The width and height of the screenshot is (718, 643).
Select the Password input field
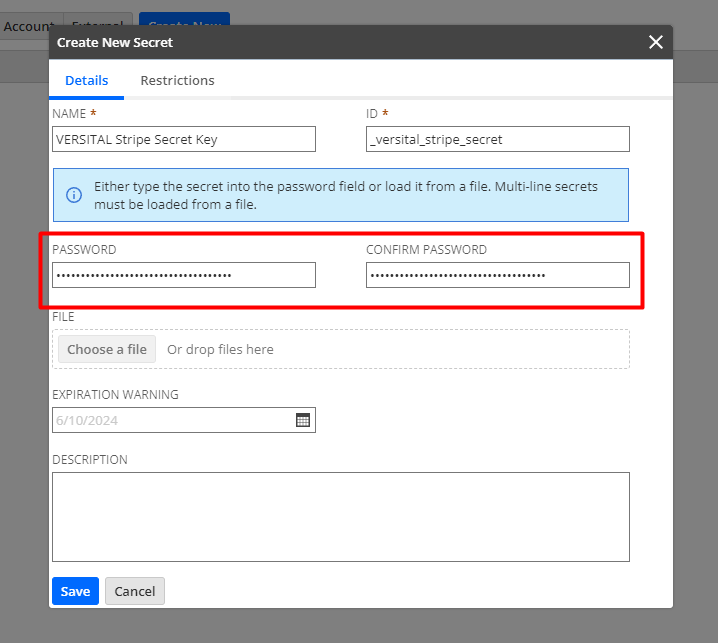pyautogui.click(x=183, y=275)
